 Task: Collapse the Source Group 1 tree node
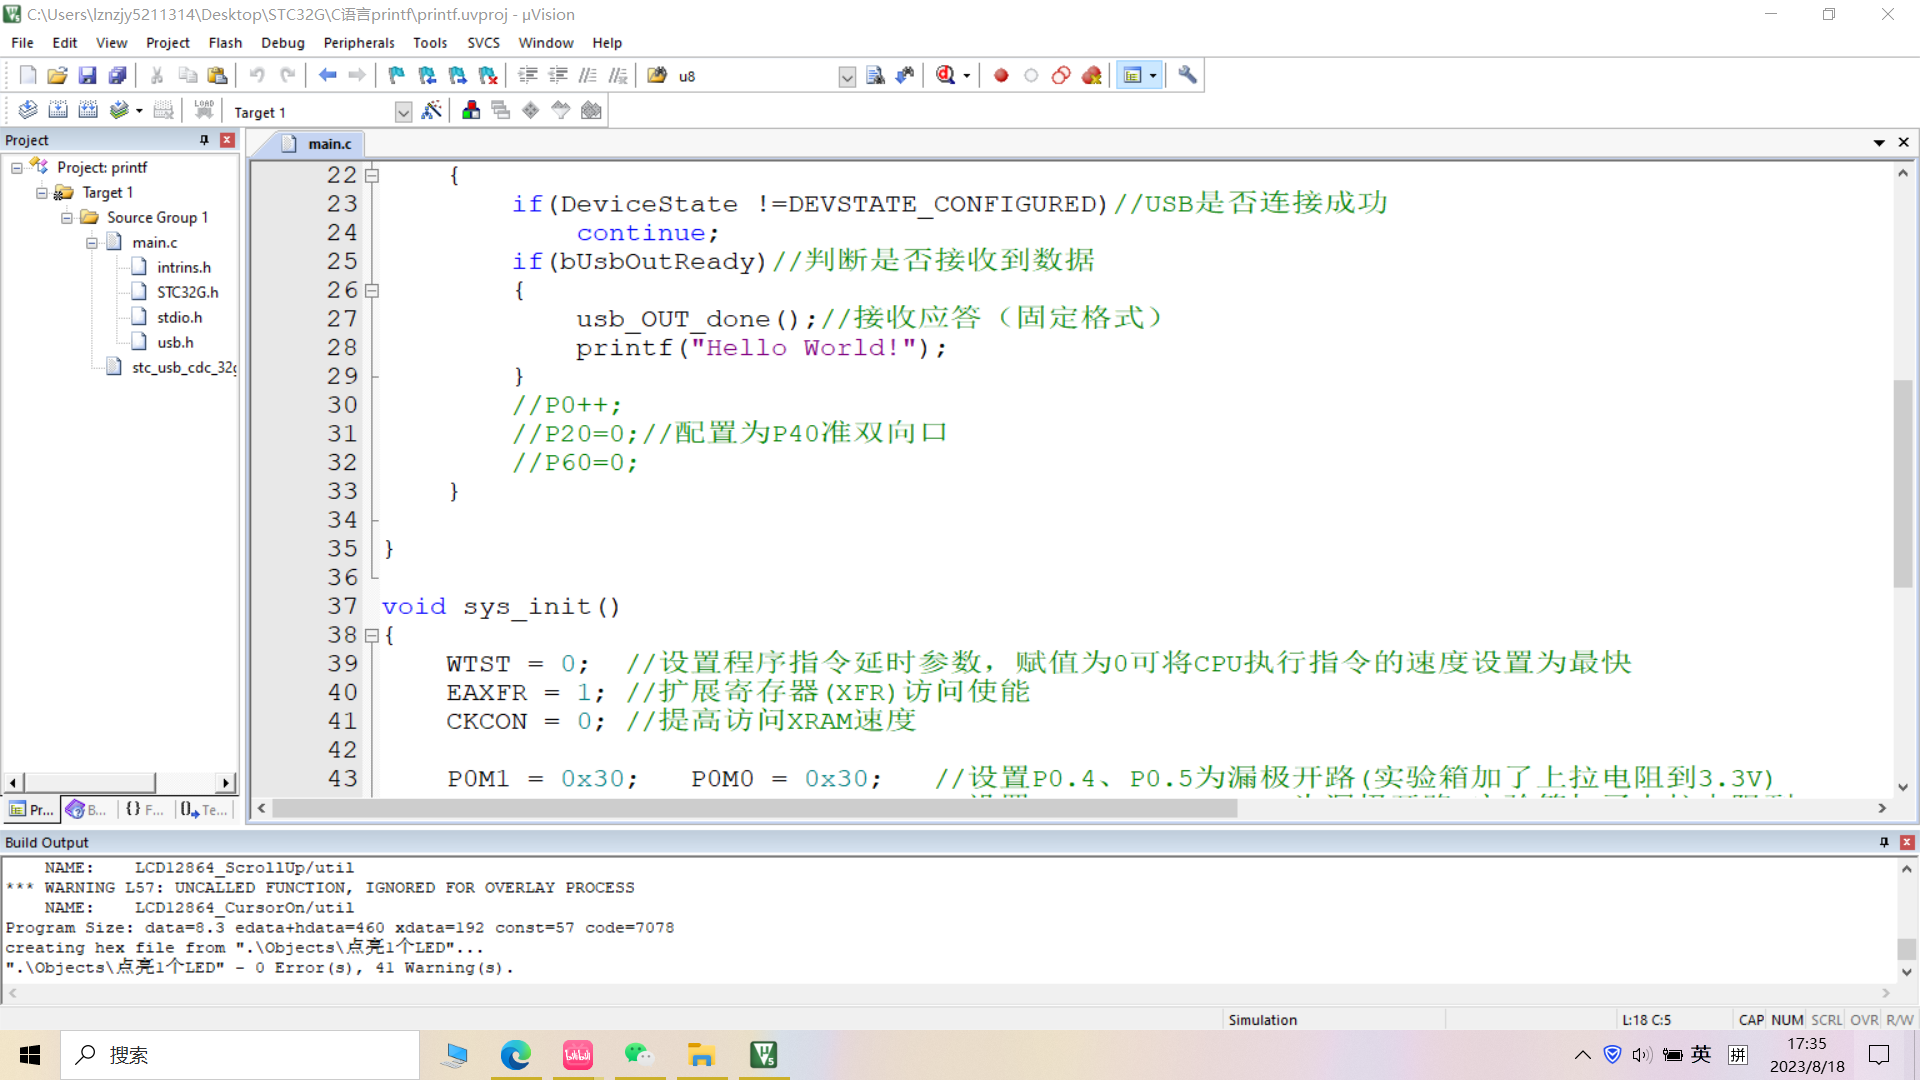66,217
